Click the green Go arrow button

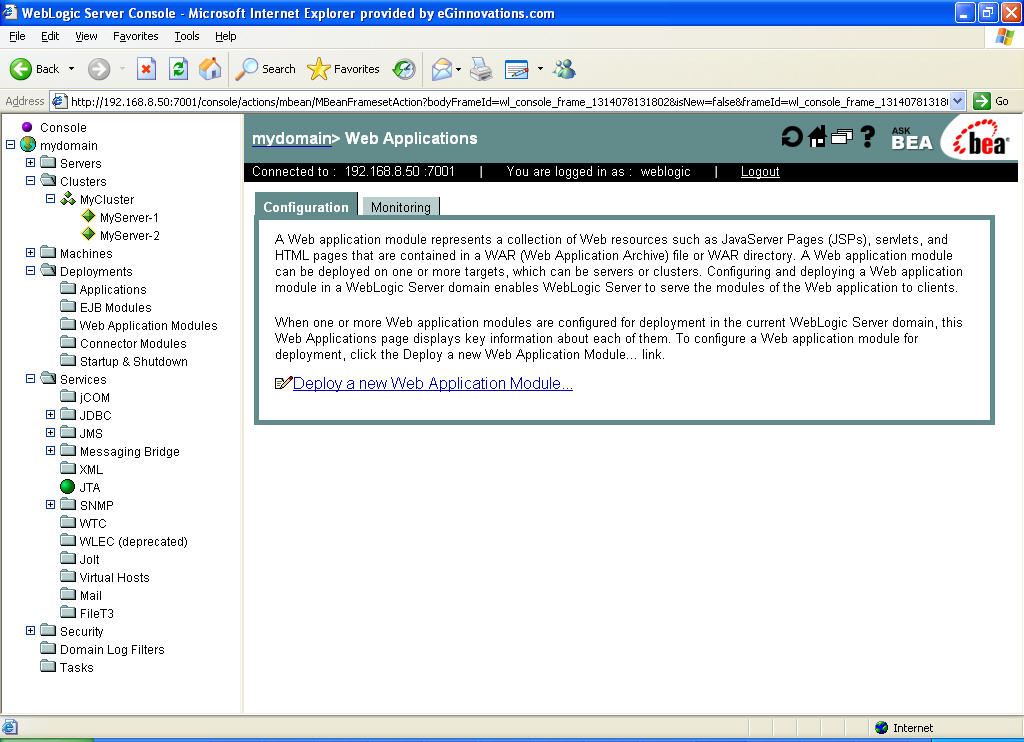982,101
